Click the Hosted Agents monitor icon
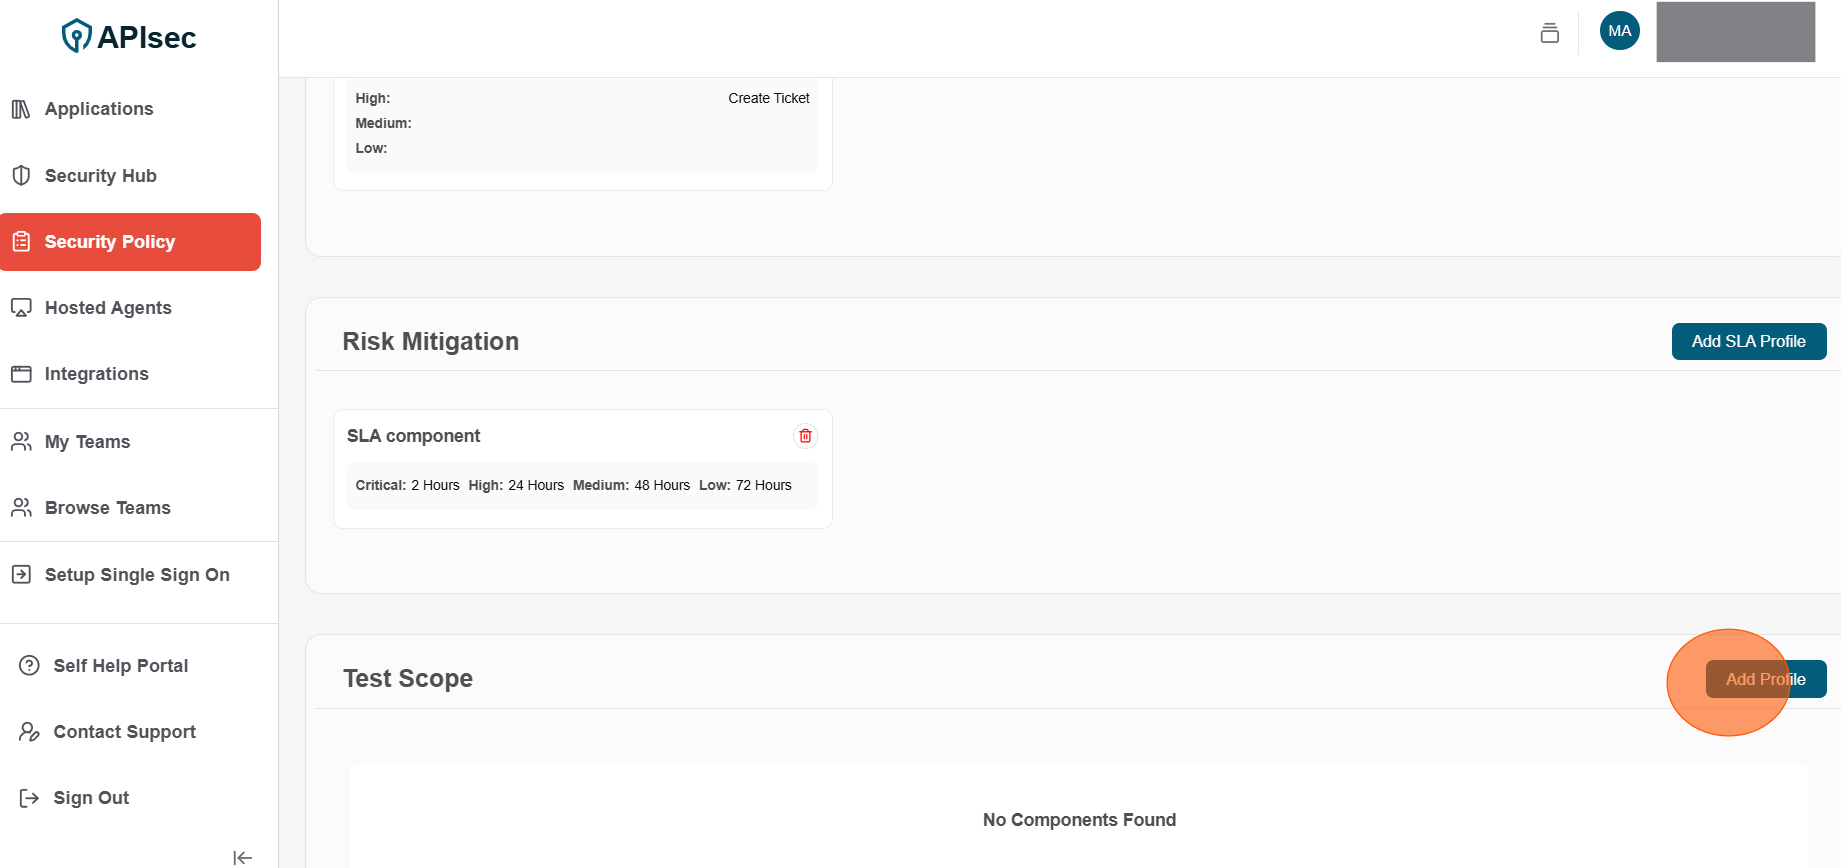This screenshot has height=868, width=1841. (21, 308)
